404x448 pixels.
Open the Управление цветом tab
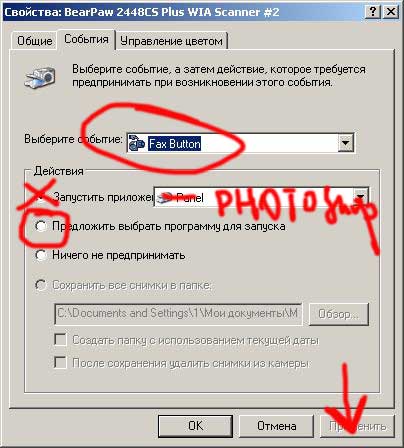coord(171,41)
